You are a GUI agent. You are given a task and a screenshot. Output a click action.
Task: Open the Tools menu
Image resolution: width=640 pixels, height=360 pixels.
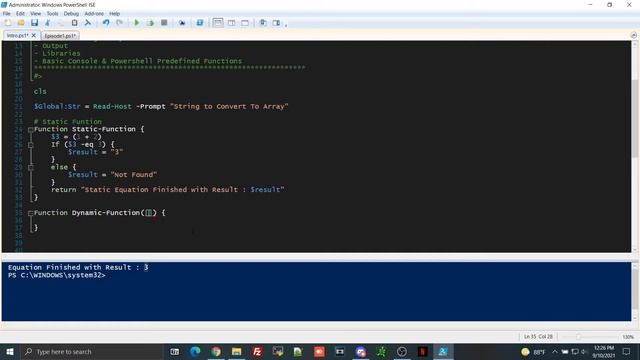[52, 13]
